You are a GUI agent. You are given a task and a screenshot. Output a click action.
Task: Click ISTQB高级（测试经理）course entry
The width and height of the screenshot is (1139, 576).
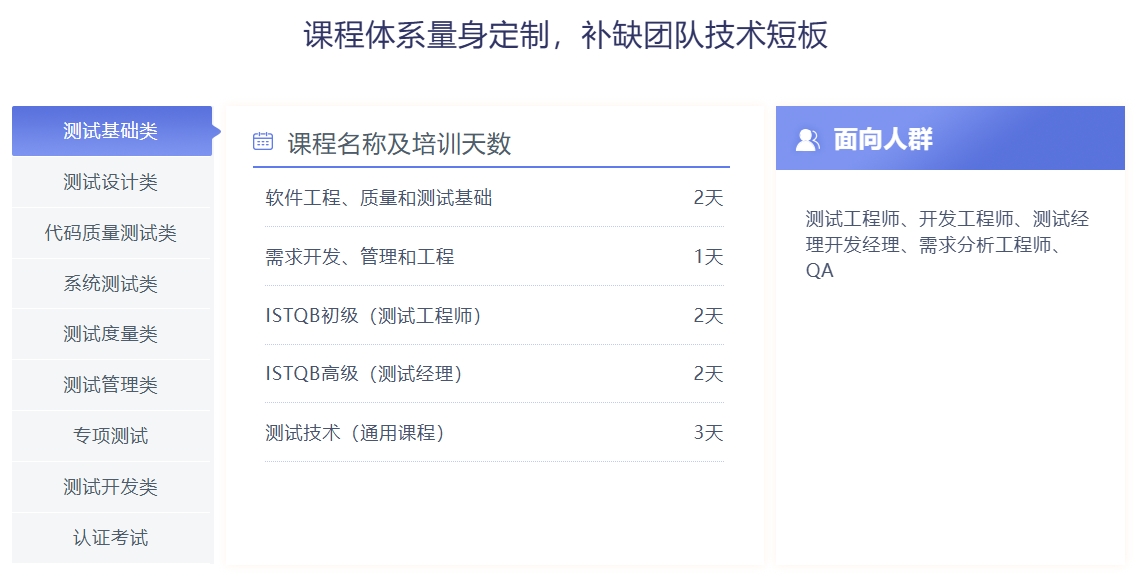(x=364, y=374)
